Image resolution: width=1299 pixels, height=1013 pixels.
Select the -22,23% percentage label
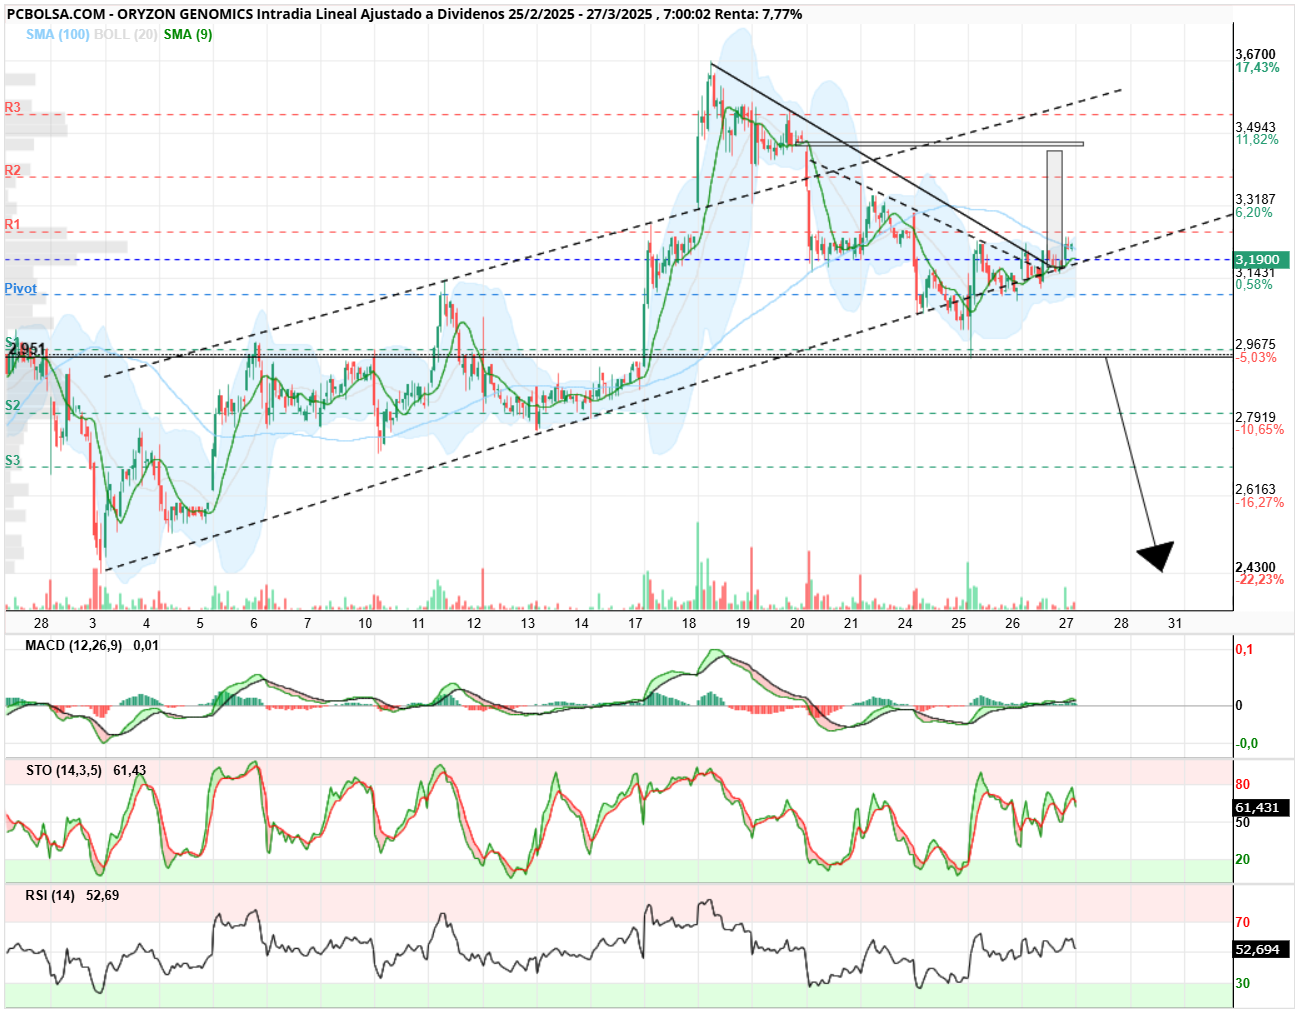point(1260,580)
